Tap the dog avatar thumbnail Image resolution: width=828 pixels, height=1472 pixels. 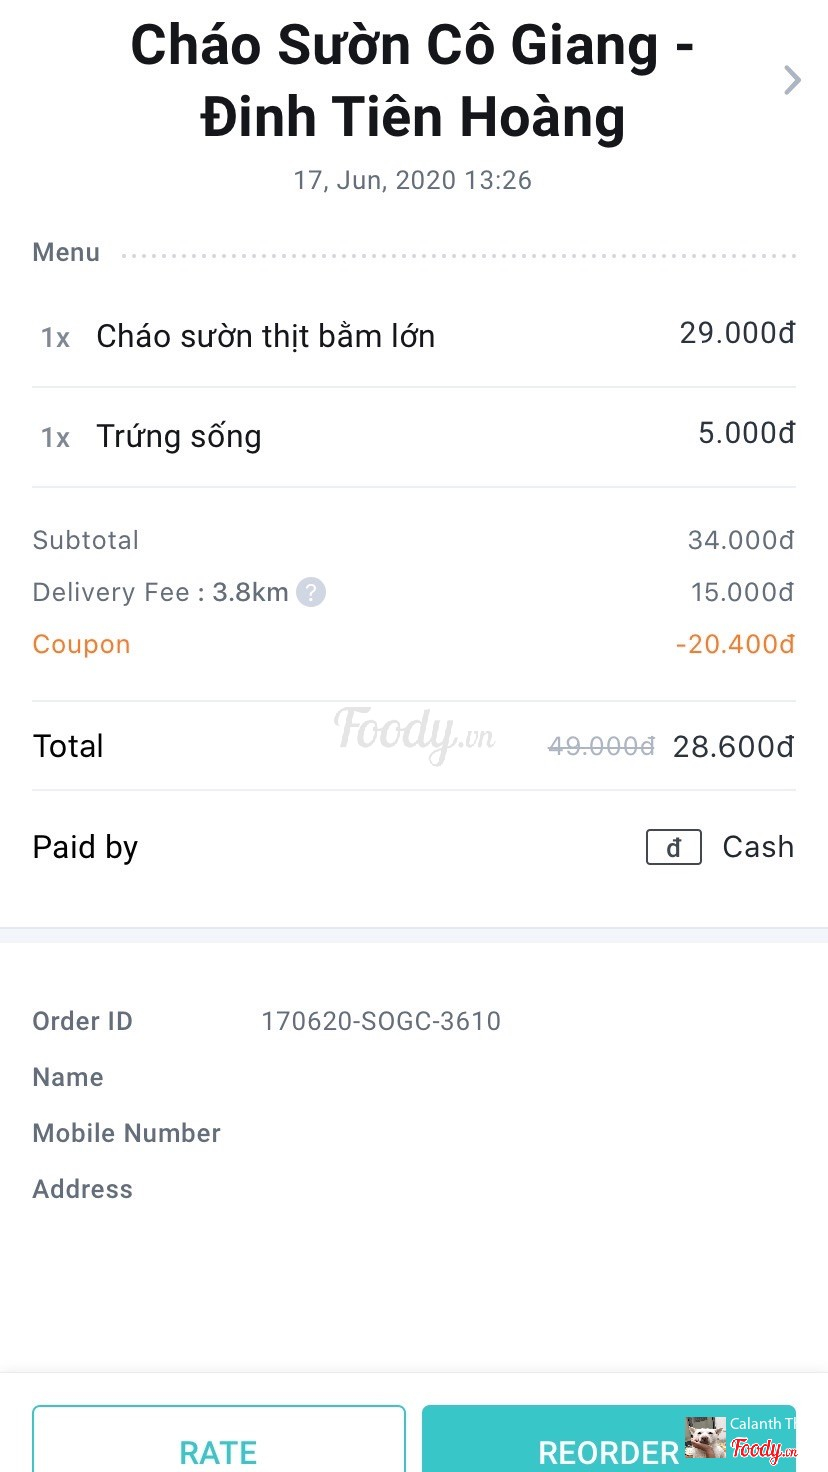(x=705, y=1438)
